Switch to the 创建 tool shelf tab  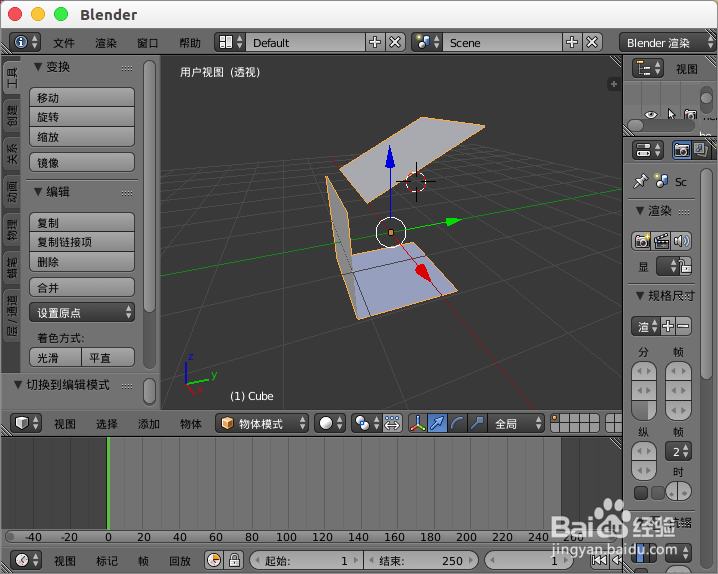[12, 115]
